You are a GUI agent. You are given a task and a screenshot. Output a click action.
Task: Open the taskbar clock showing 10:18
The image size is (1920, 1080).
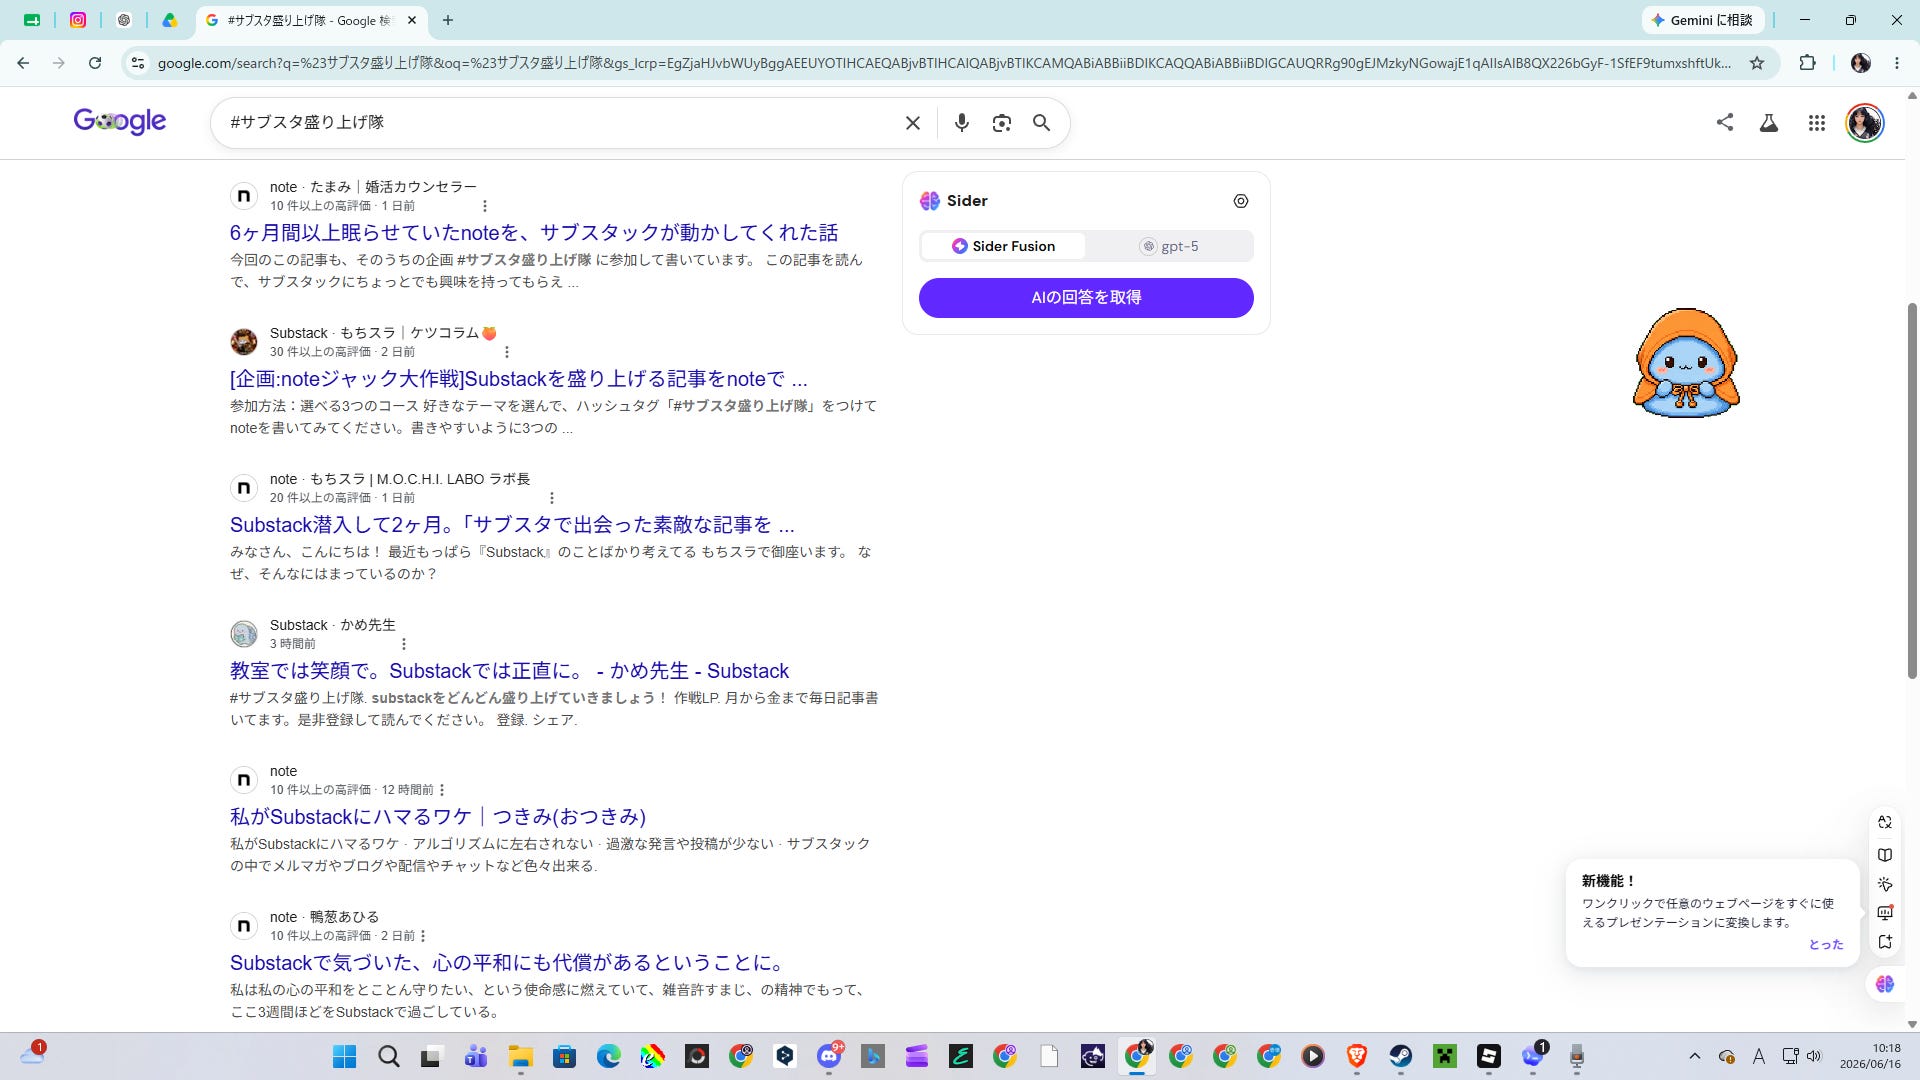tap(1872, 1057)
